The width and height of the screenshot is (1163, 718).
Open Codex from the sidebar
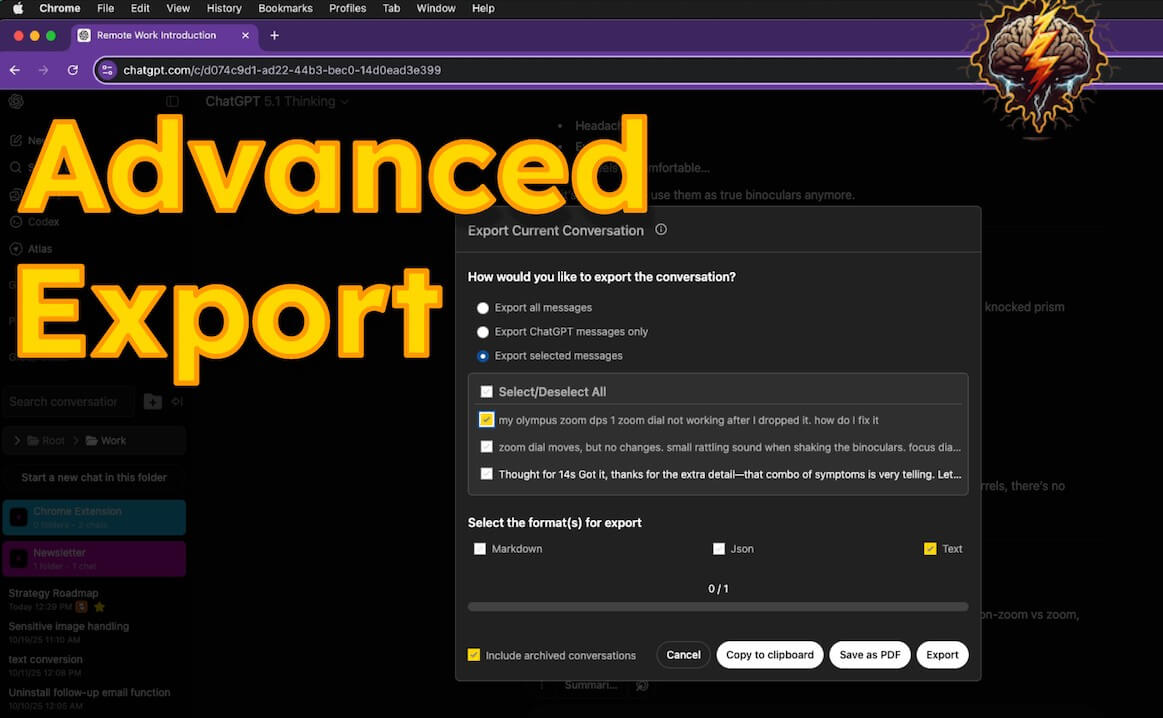[34, 222]
